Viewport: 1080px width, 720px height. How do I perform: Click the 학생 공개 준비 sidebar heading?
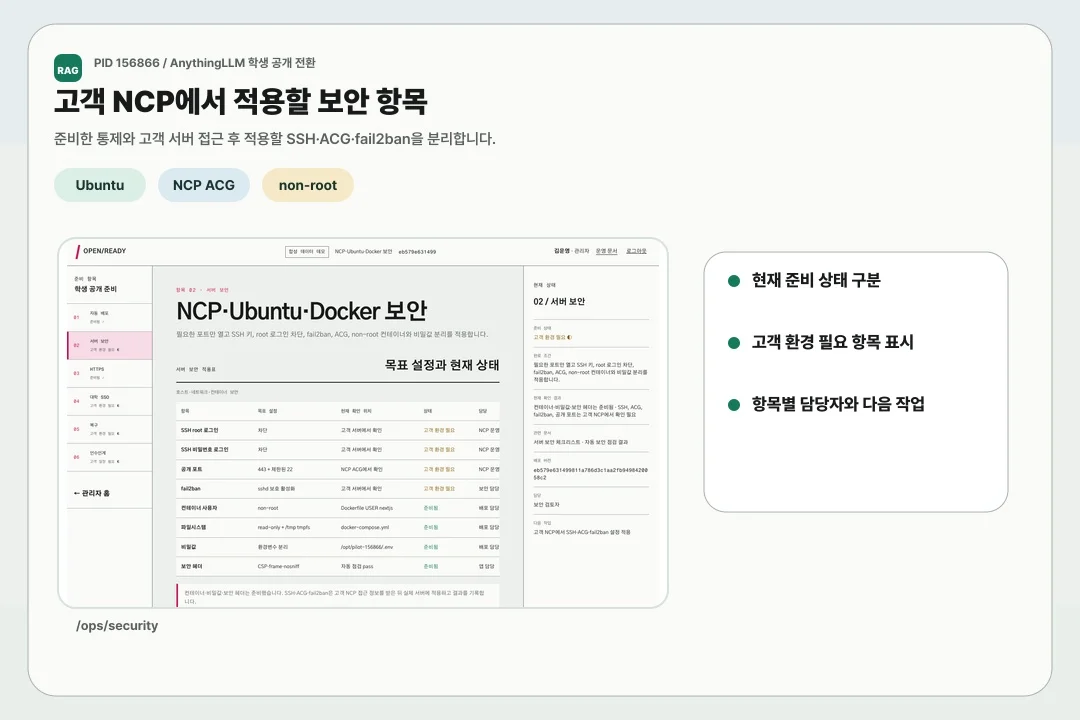pyautogui.click(x=96, y=289)
